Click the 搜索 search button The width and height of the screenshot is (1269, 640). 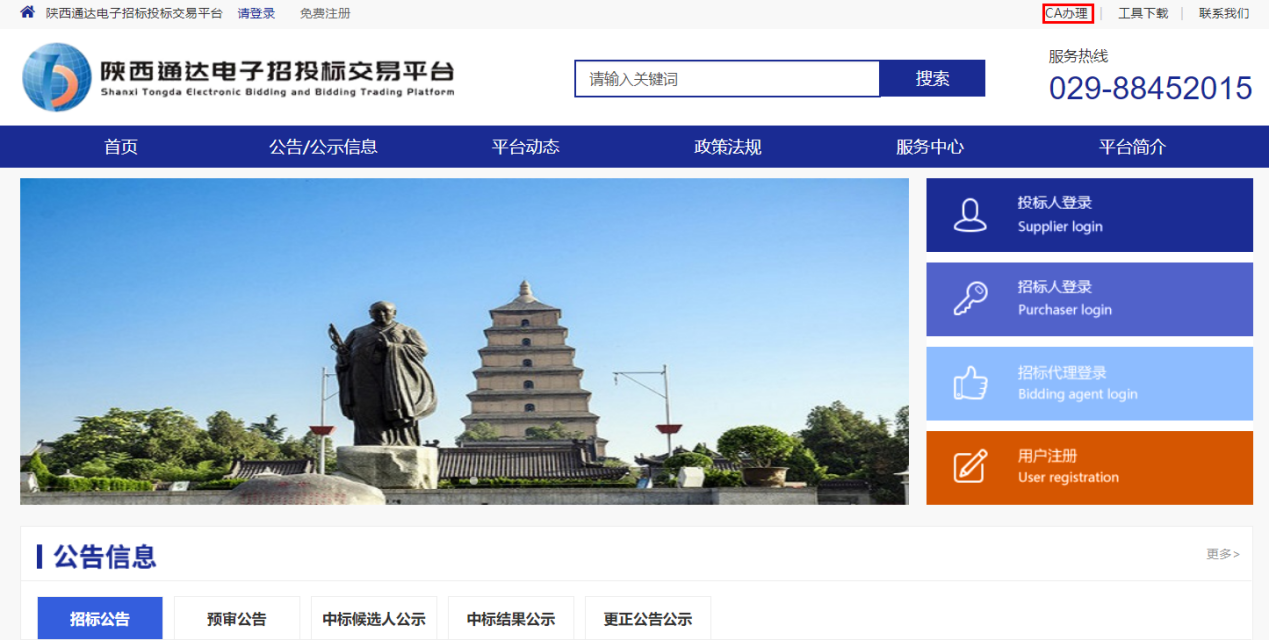(x=932, y=79)
